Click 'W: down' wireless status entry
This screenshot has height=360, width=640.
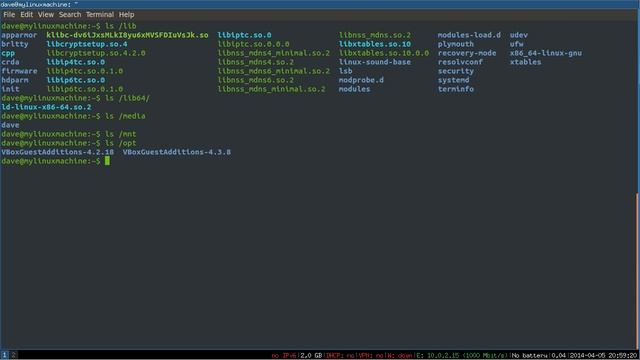[400, 356]
